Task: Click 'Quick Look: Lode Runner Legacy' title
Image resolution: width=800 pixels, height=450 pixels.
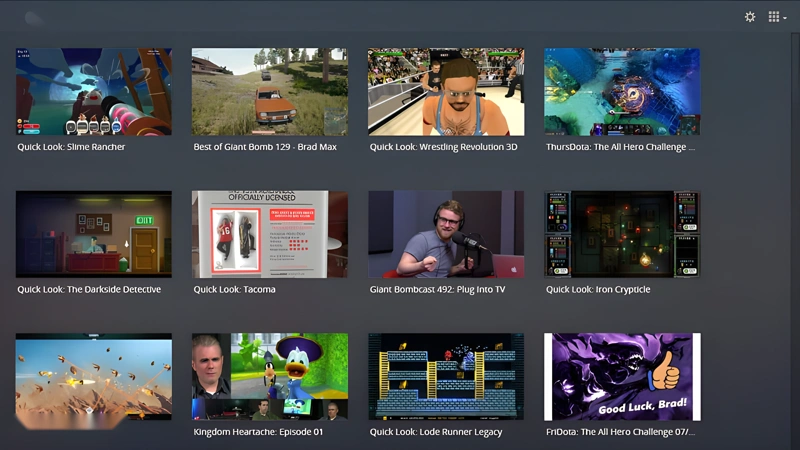Action: (436, 432)
